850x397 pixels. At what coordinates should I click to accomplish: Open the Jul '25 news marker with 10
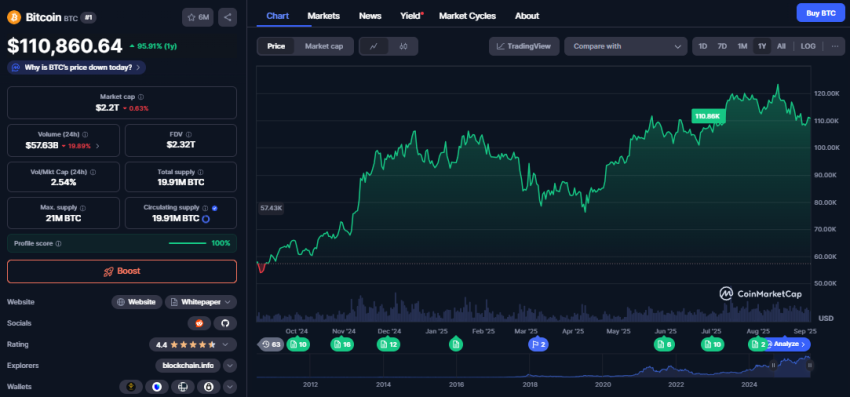click(x=712, y=344)
